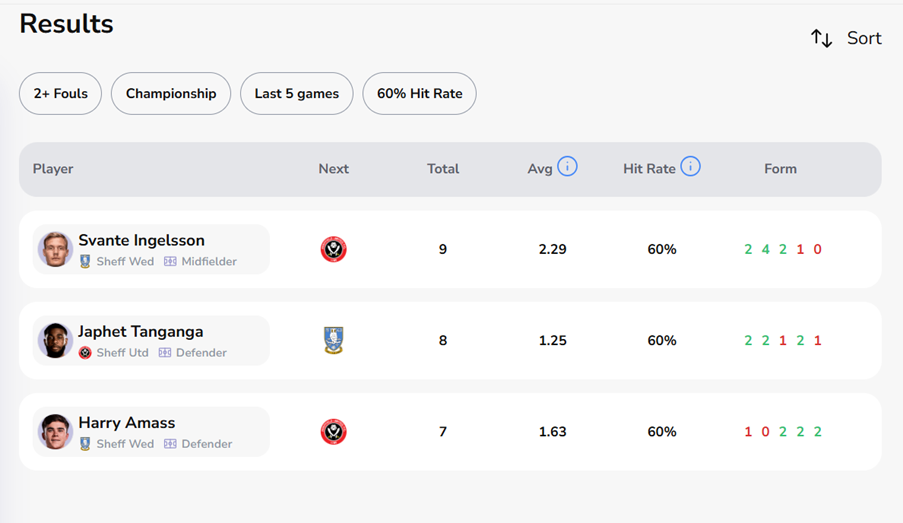Screen dimensions: 903x523
Task: Click Svante Ingelsson's player photo
Action: pos(55,249)
